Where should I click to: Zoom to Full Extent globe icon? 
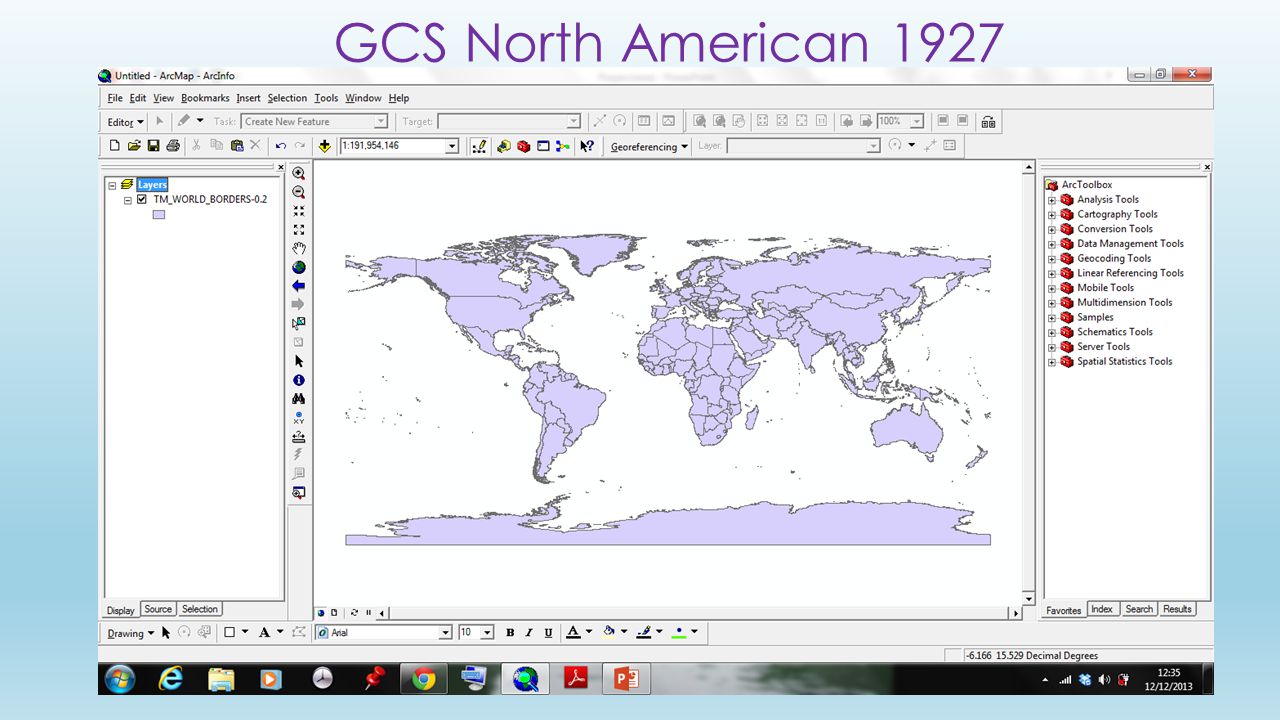point(298,267)
